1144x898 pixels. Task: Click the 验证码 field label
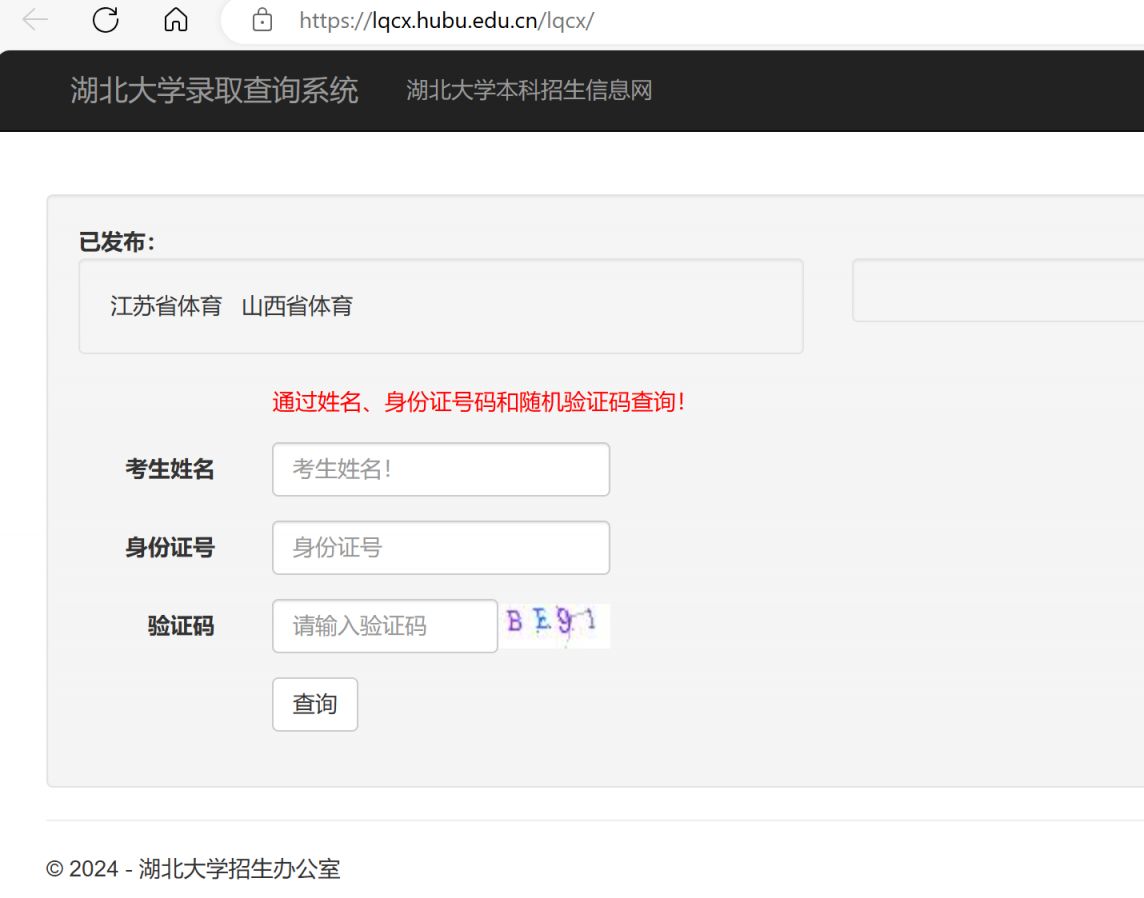coord(181,626)
